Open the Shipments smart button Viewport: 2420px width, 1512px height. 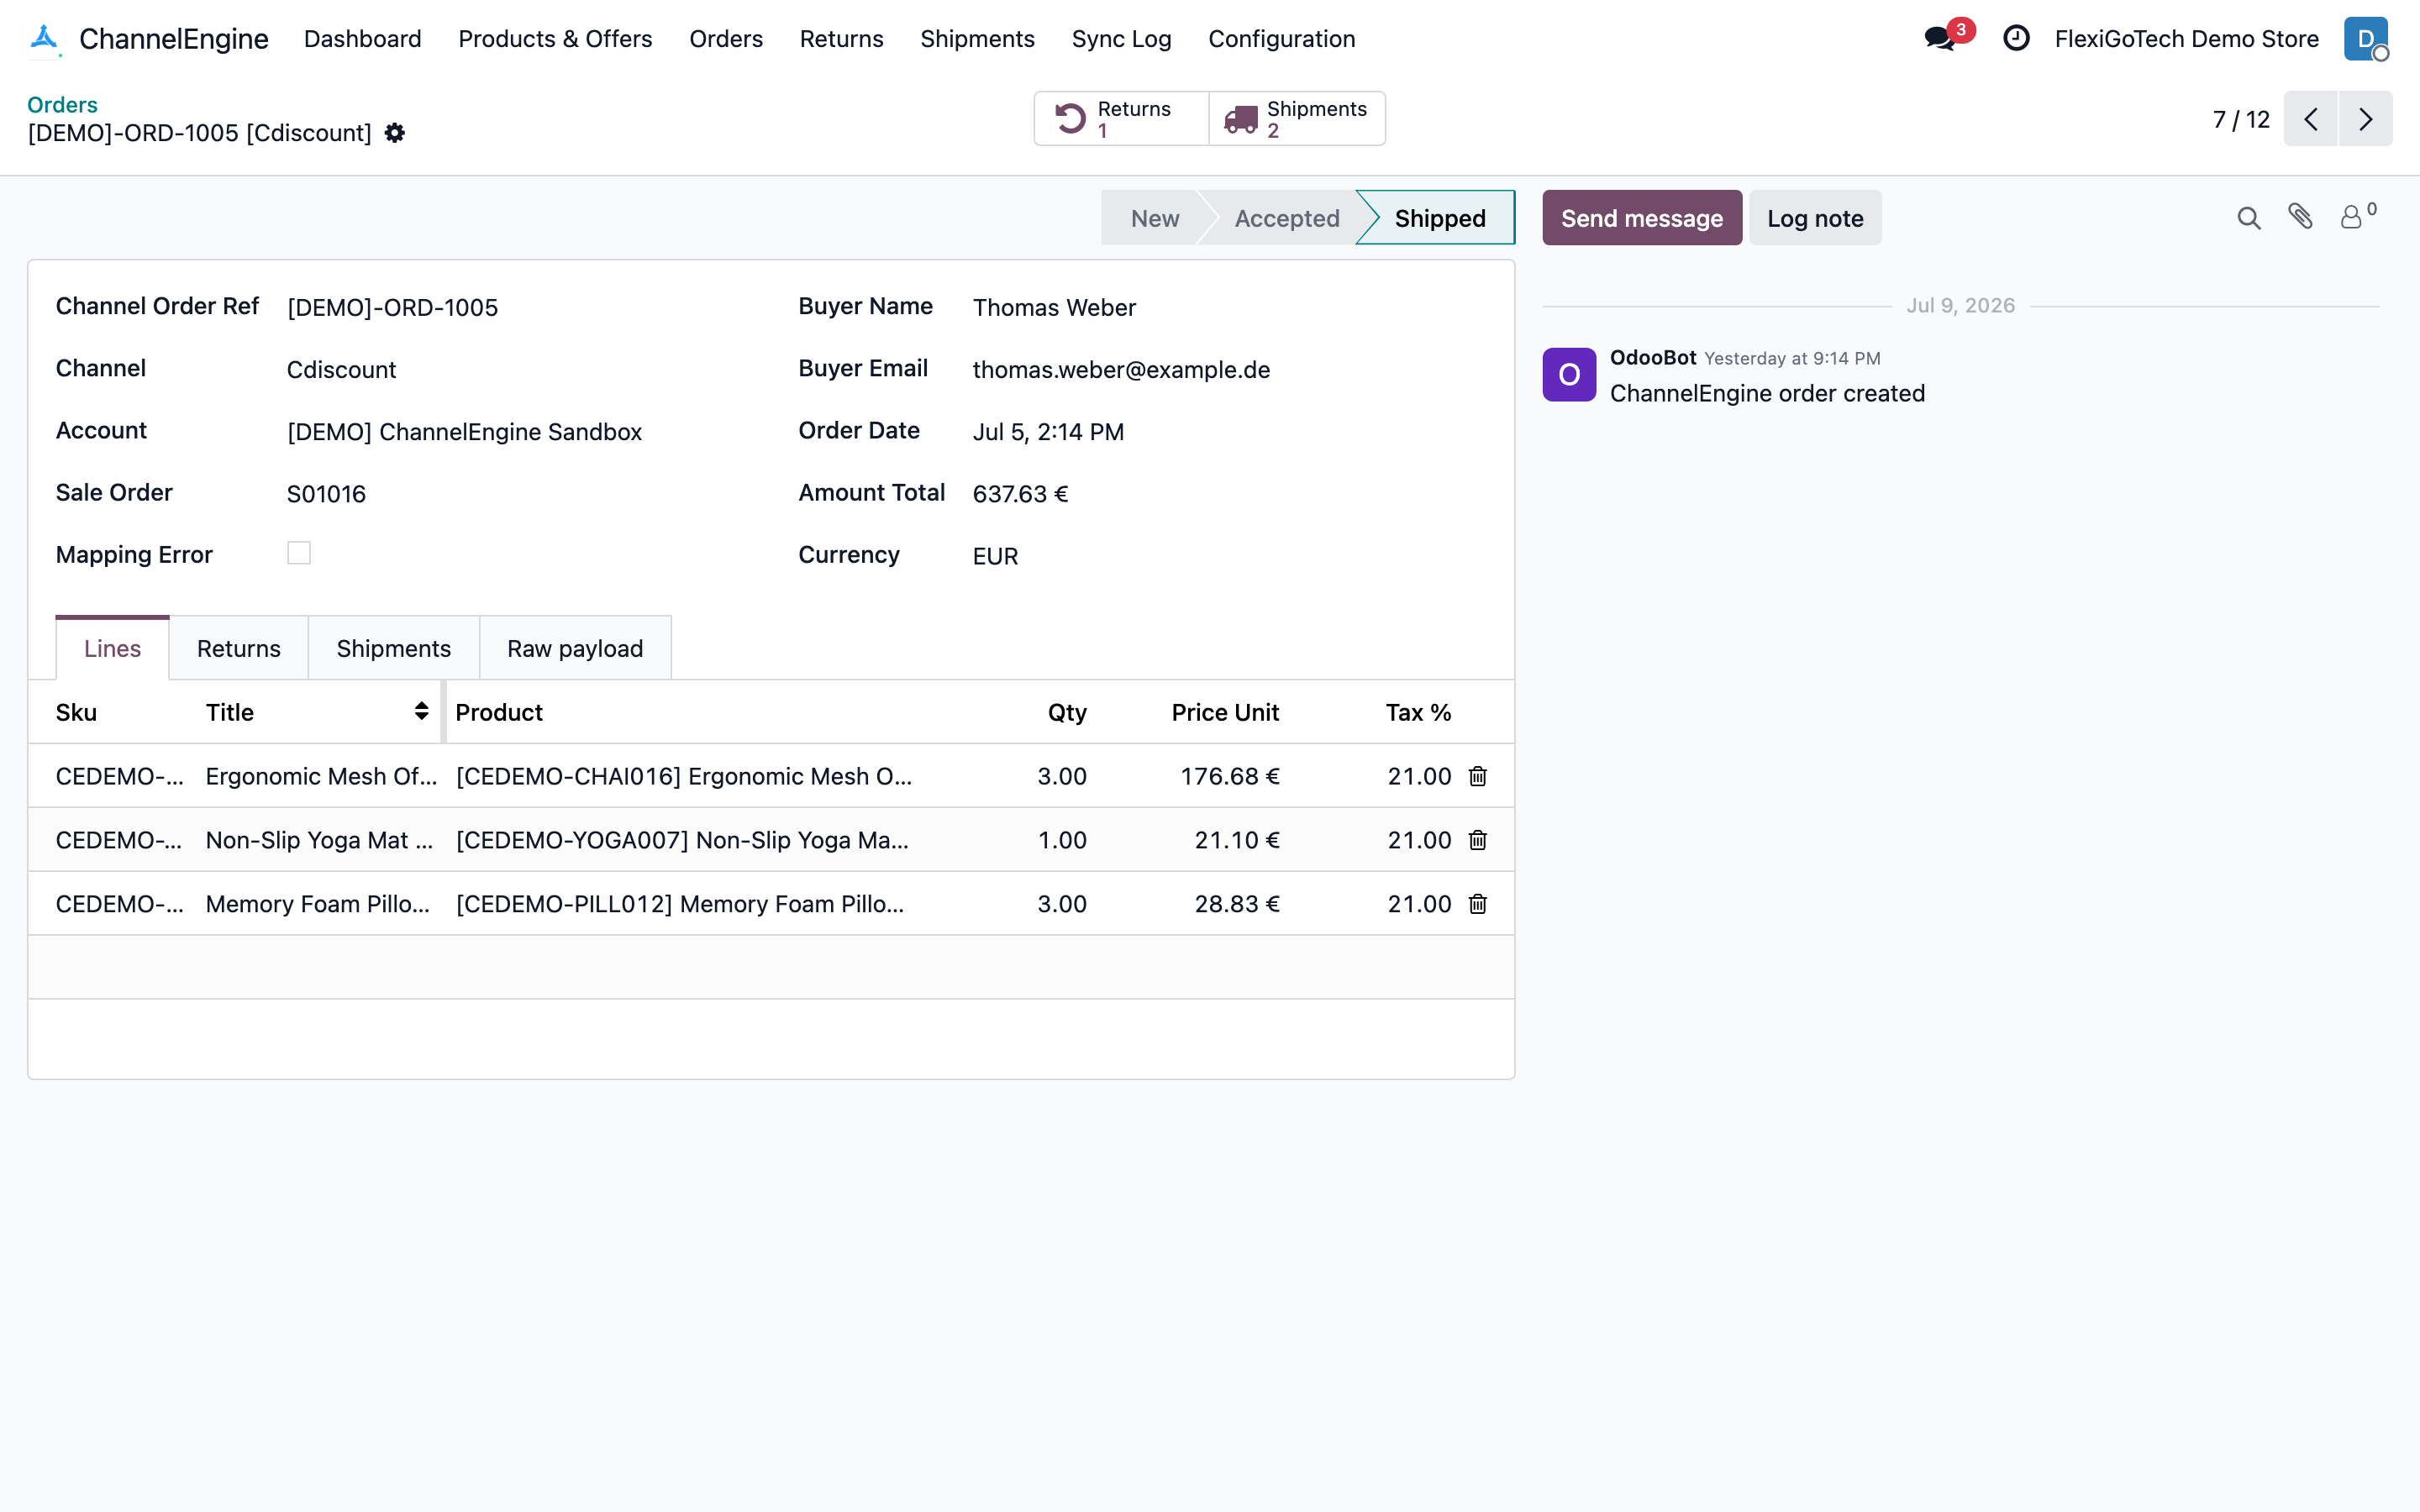point(1296,119)
